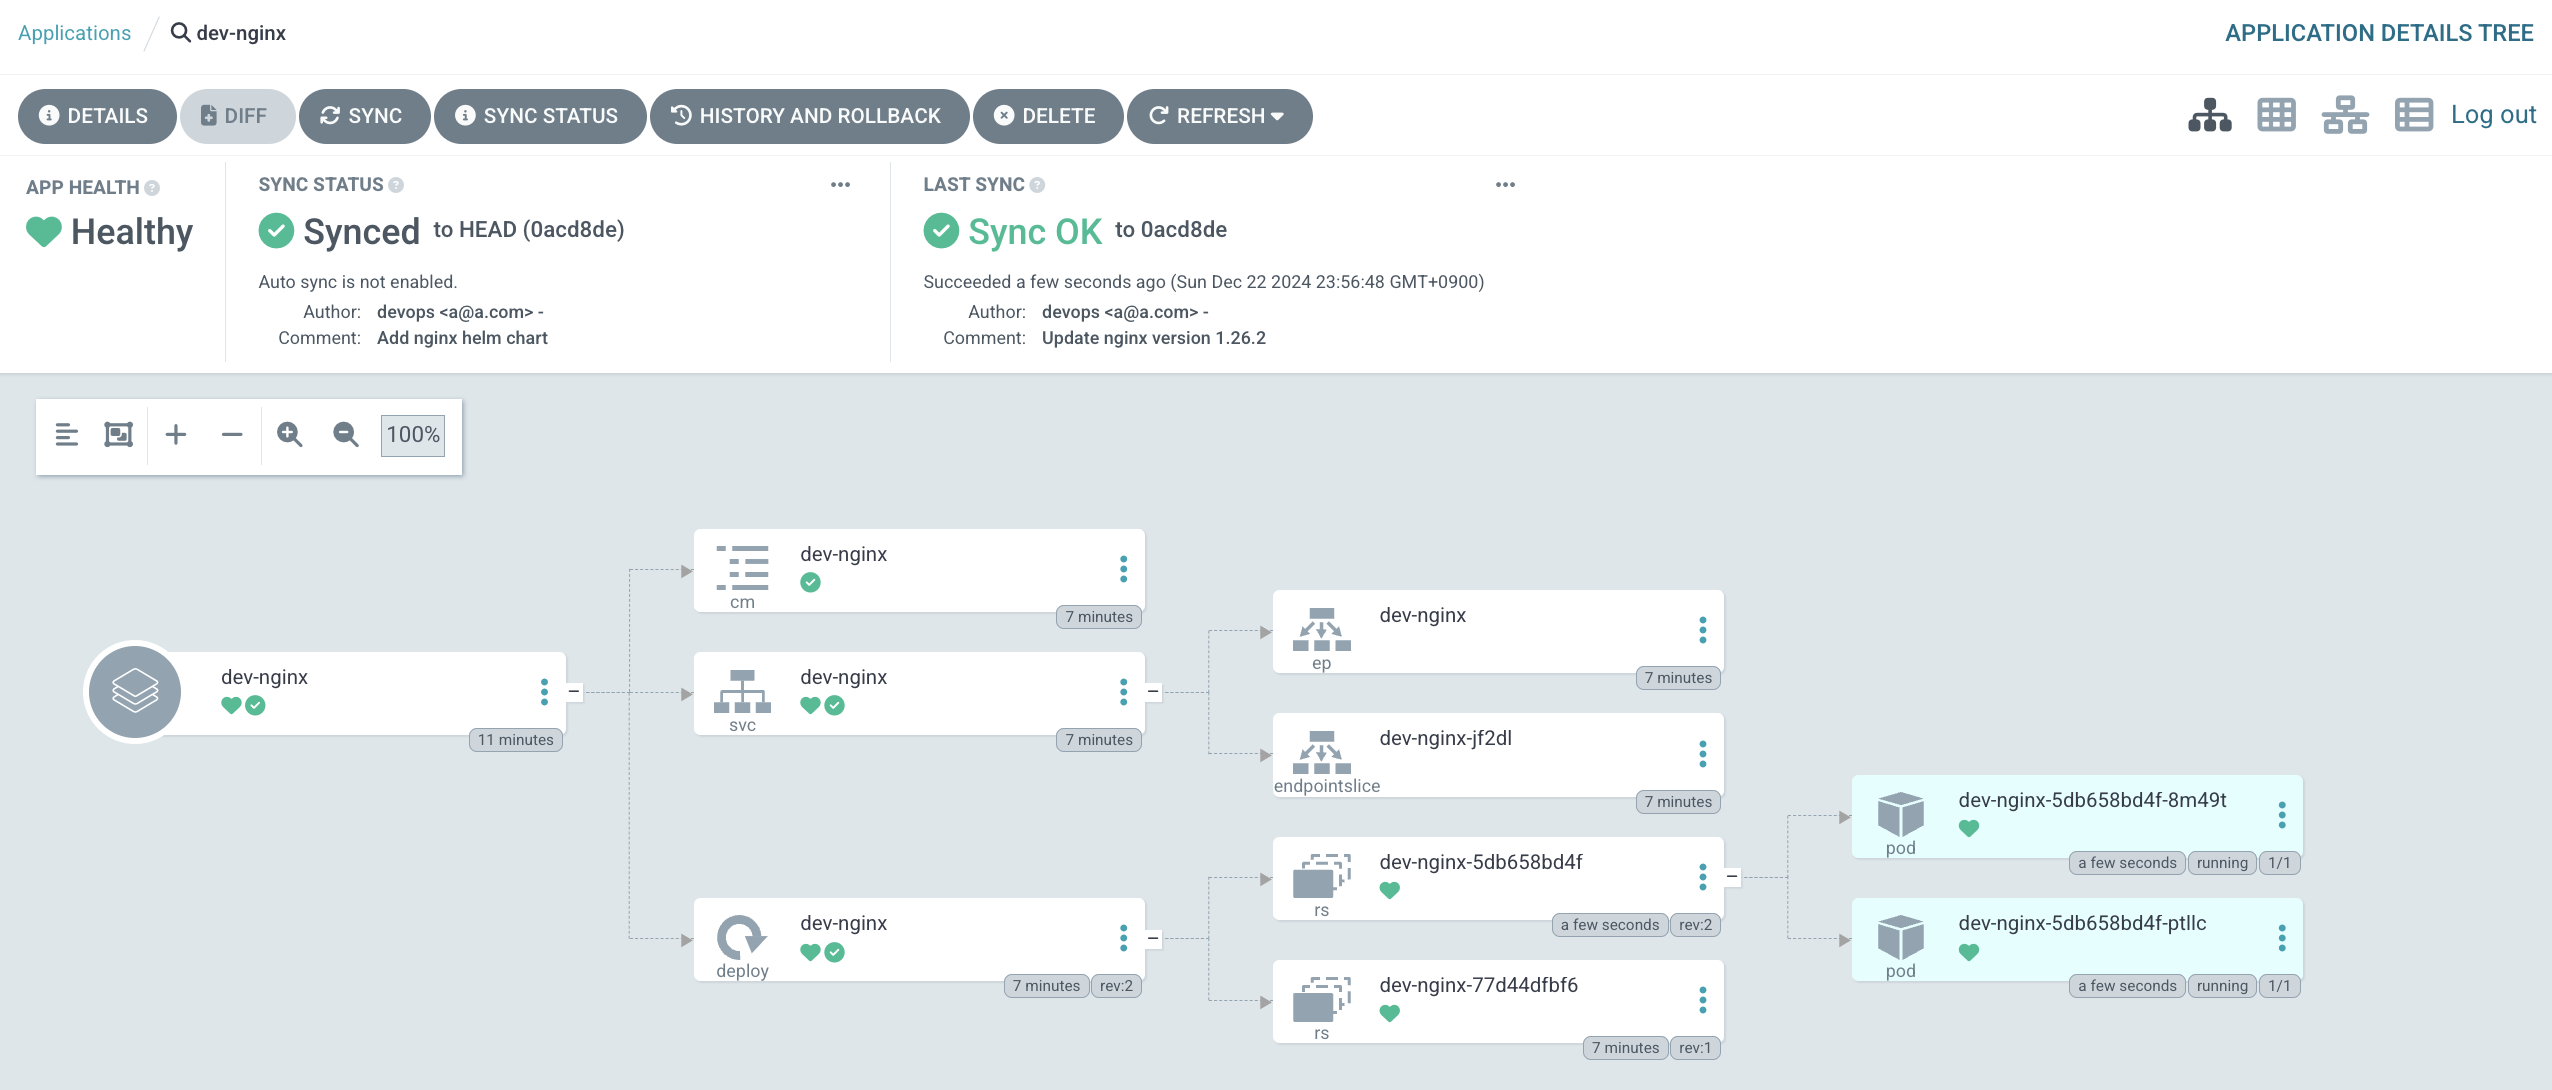Click the SYNC button
Screen dimensions: 2552x1090
(363, 117)
